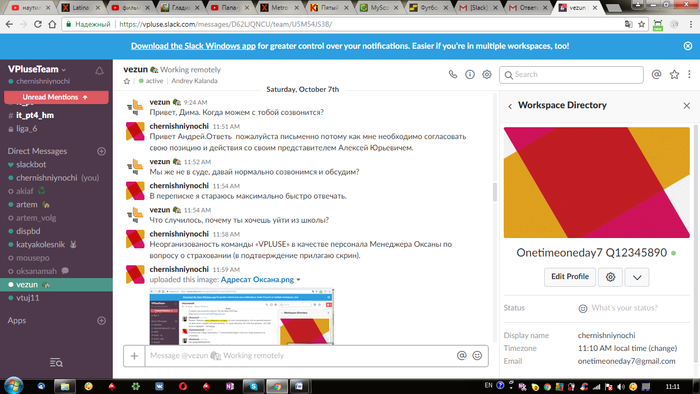The height and width of the screenshot is (394, 700).
Task: Open Download the Slack Windows app link
Action: point(193,46)
